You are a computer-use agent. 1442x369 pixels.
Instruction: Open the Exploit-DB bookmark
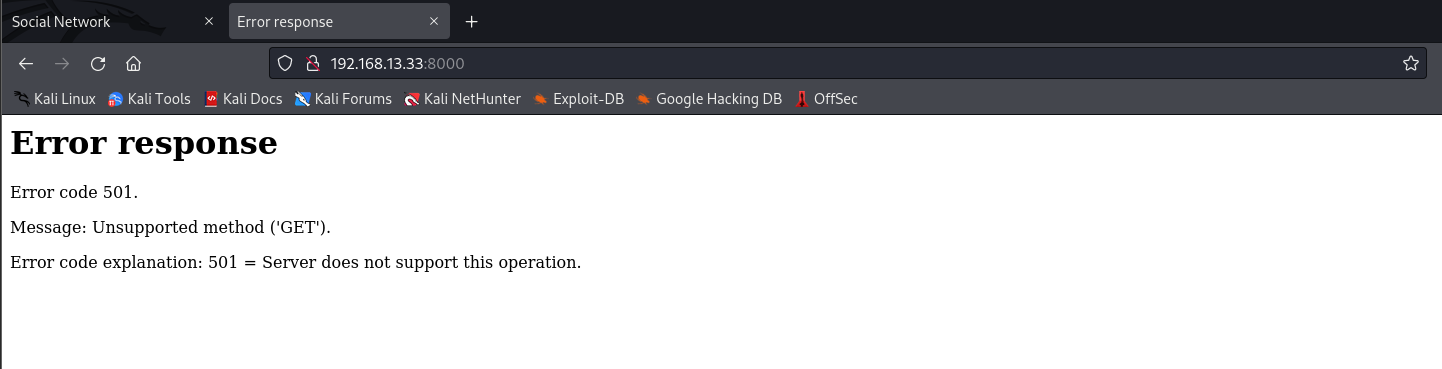pos(578,99)
